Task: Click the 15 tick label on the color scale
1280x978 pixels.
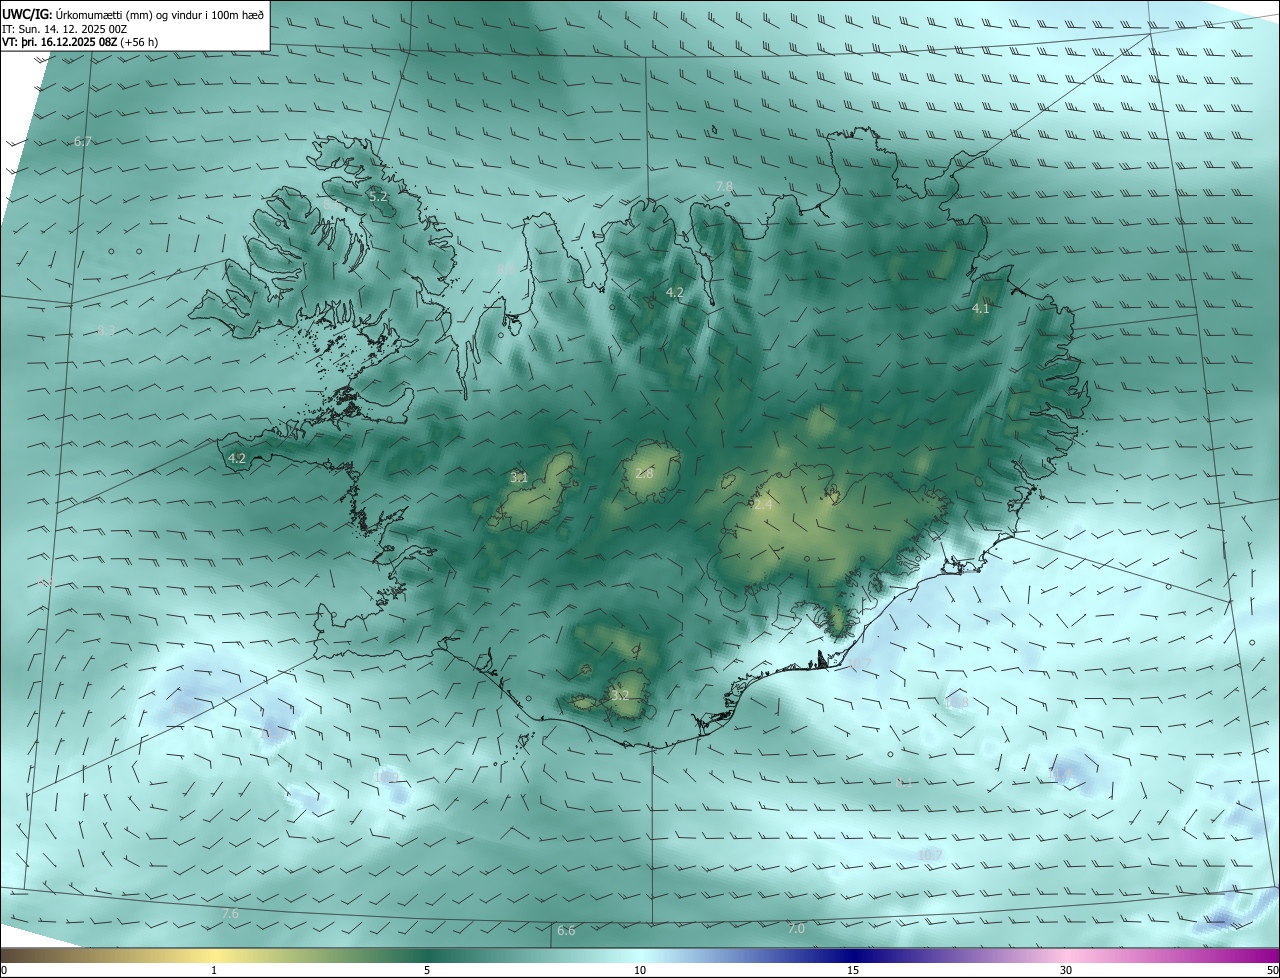Action: point(853,971)
